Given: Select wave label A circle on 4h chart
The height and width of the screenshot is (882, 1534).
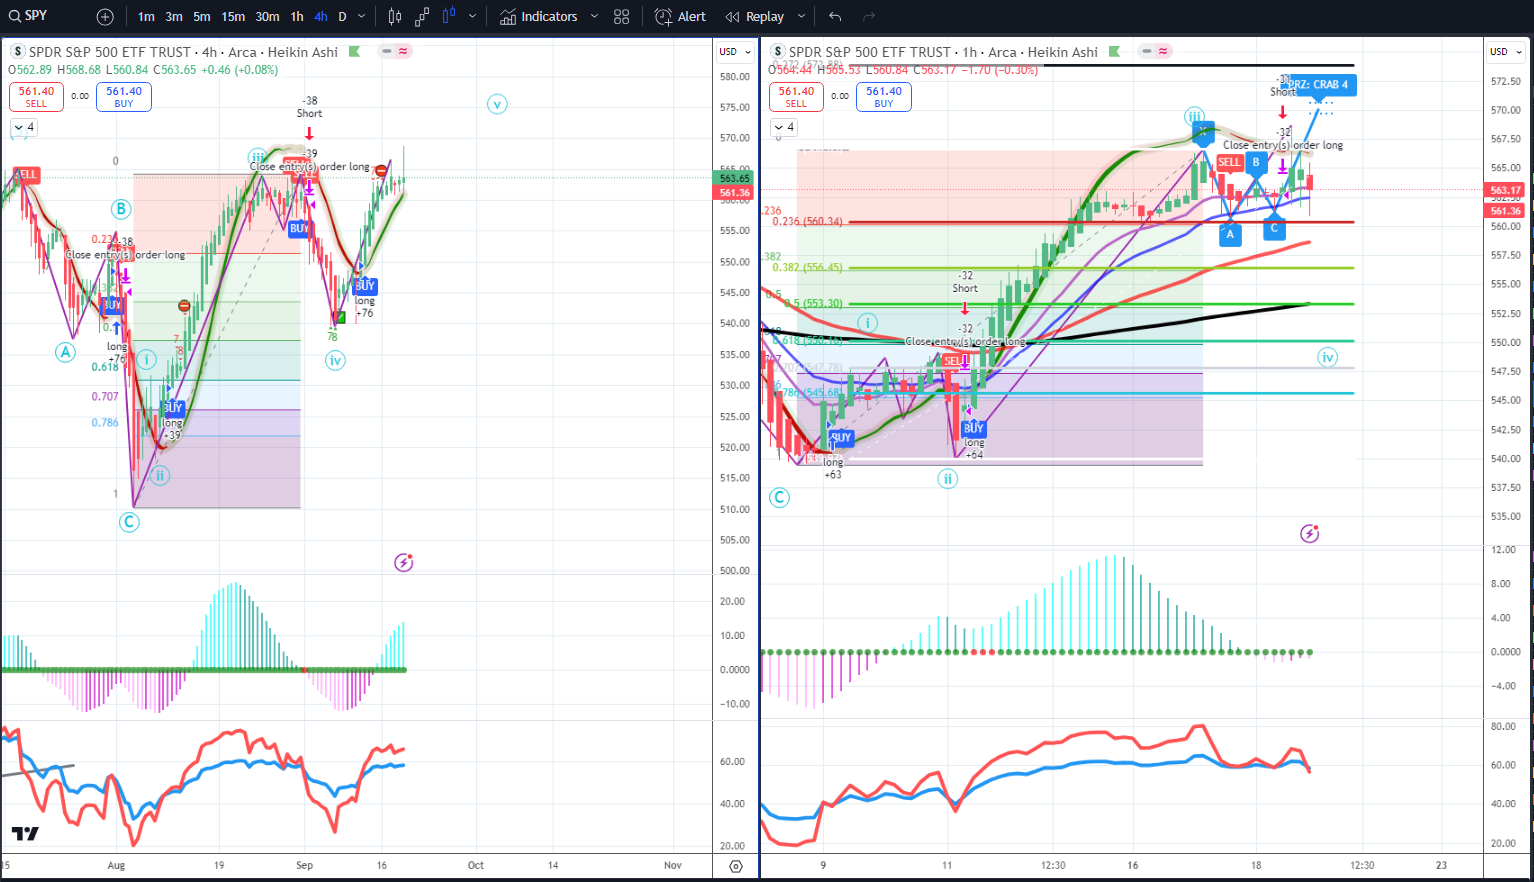Looking at the screenshot, I should (x=65, y=352).
